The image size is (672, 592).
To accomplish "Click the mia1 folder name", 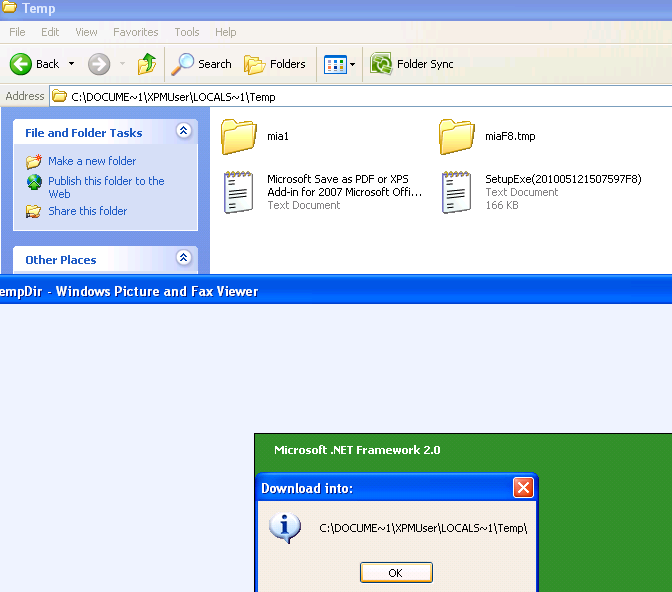I will click(278, 136).
